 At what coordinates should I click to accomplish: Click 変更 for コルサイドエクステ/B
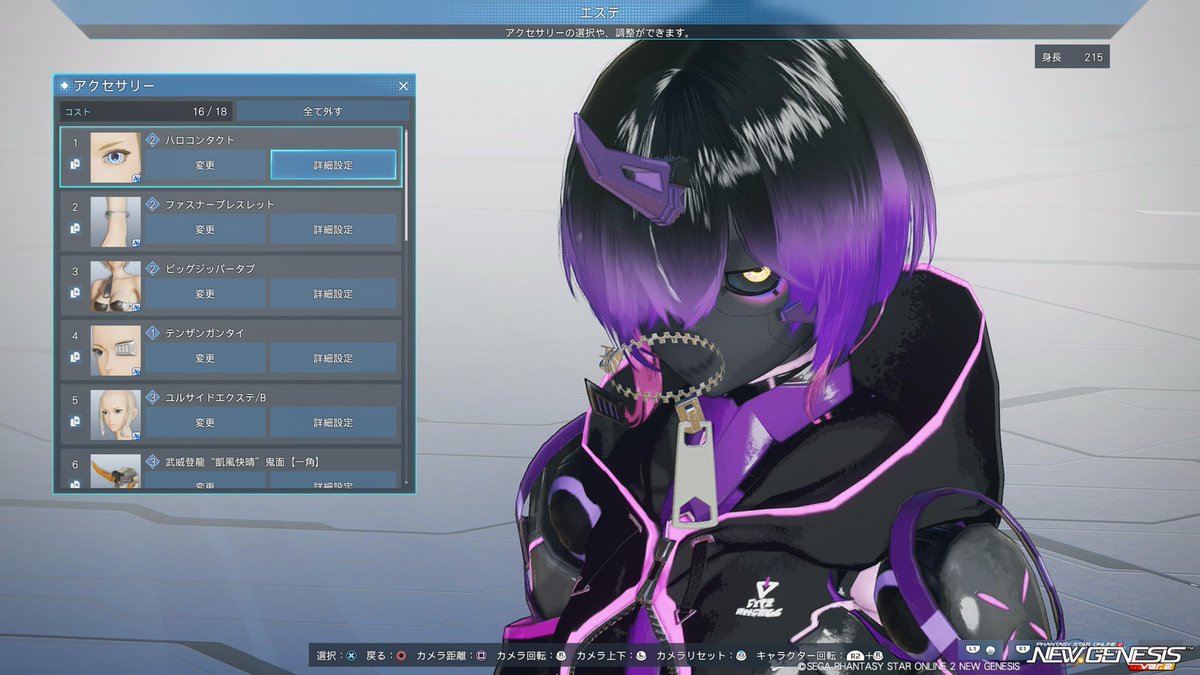pos(205,422)
